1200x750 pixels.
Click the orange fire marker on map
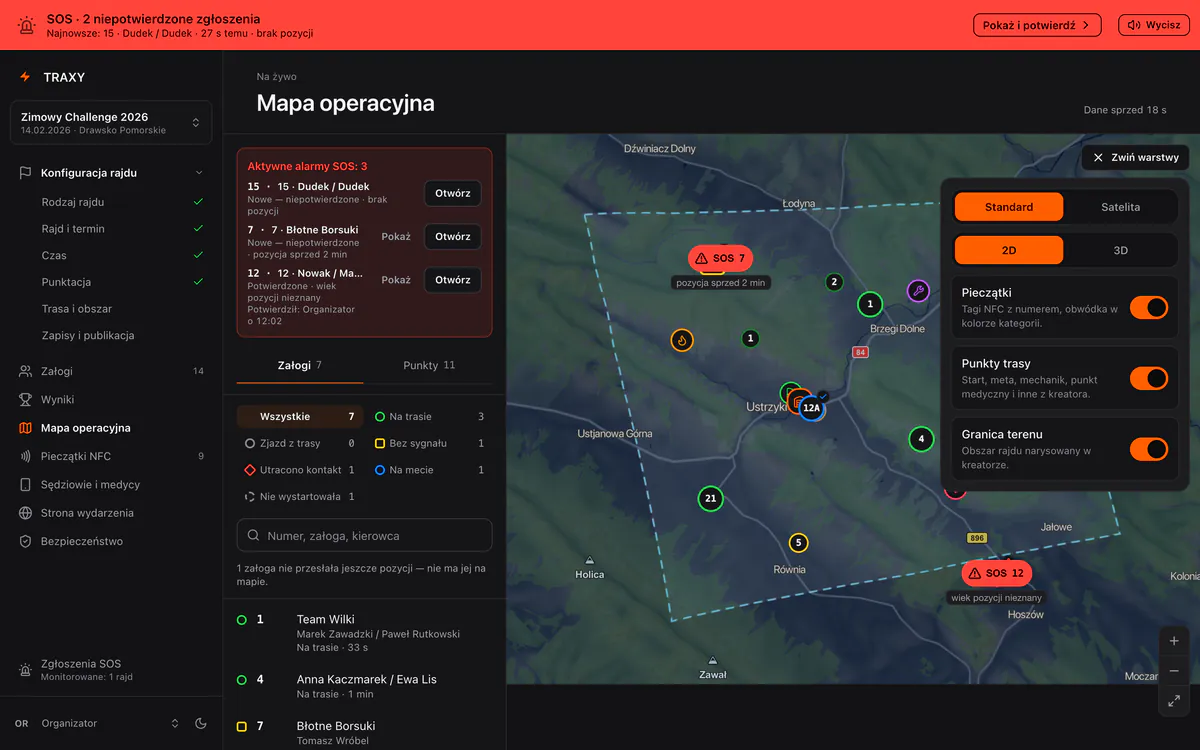point(682,340)
